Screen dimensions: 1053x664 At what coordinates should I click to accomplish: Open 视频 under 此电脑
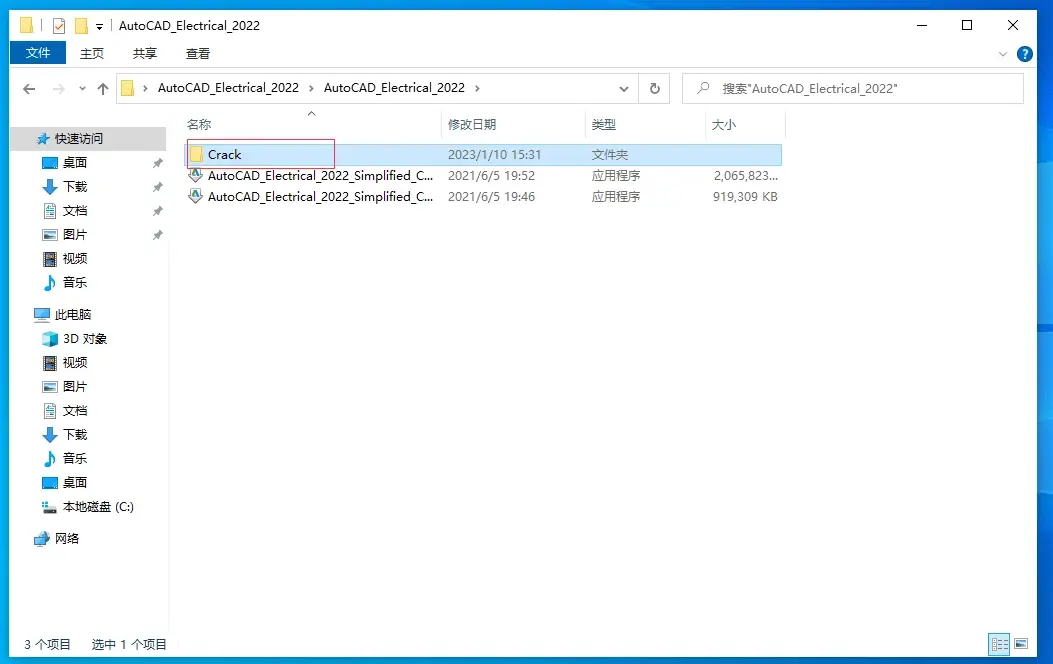point(75,363)
